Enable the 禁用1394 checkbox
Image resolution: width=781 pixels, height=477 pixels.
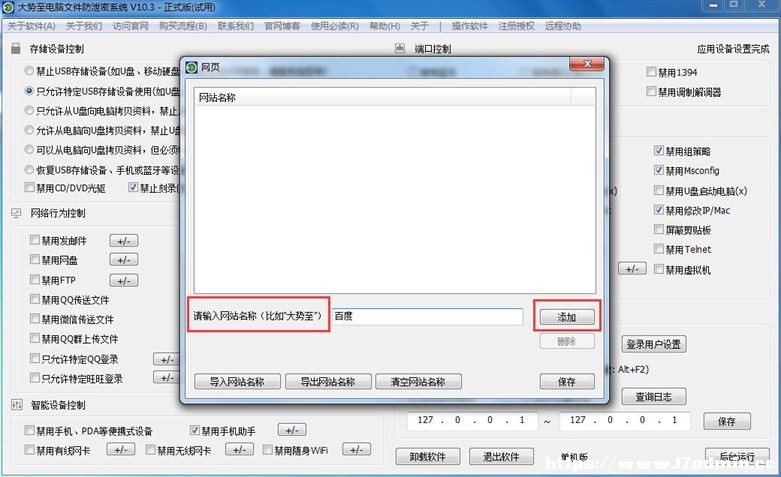click(x=651, y=72)
